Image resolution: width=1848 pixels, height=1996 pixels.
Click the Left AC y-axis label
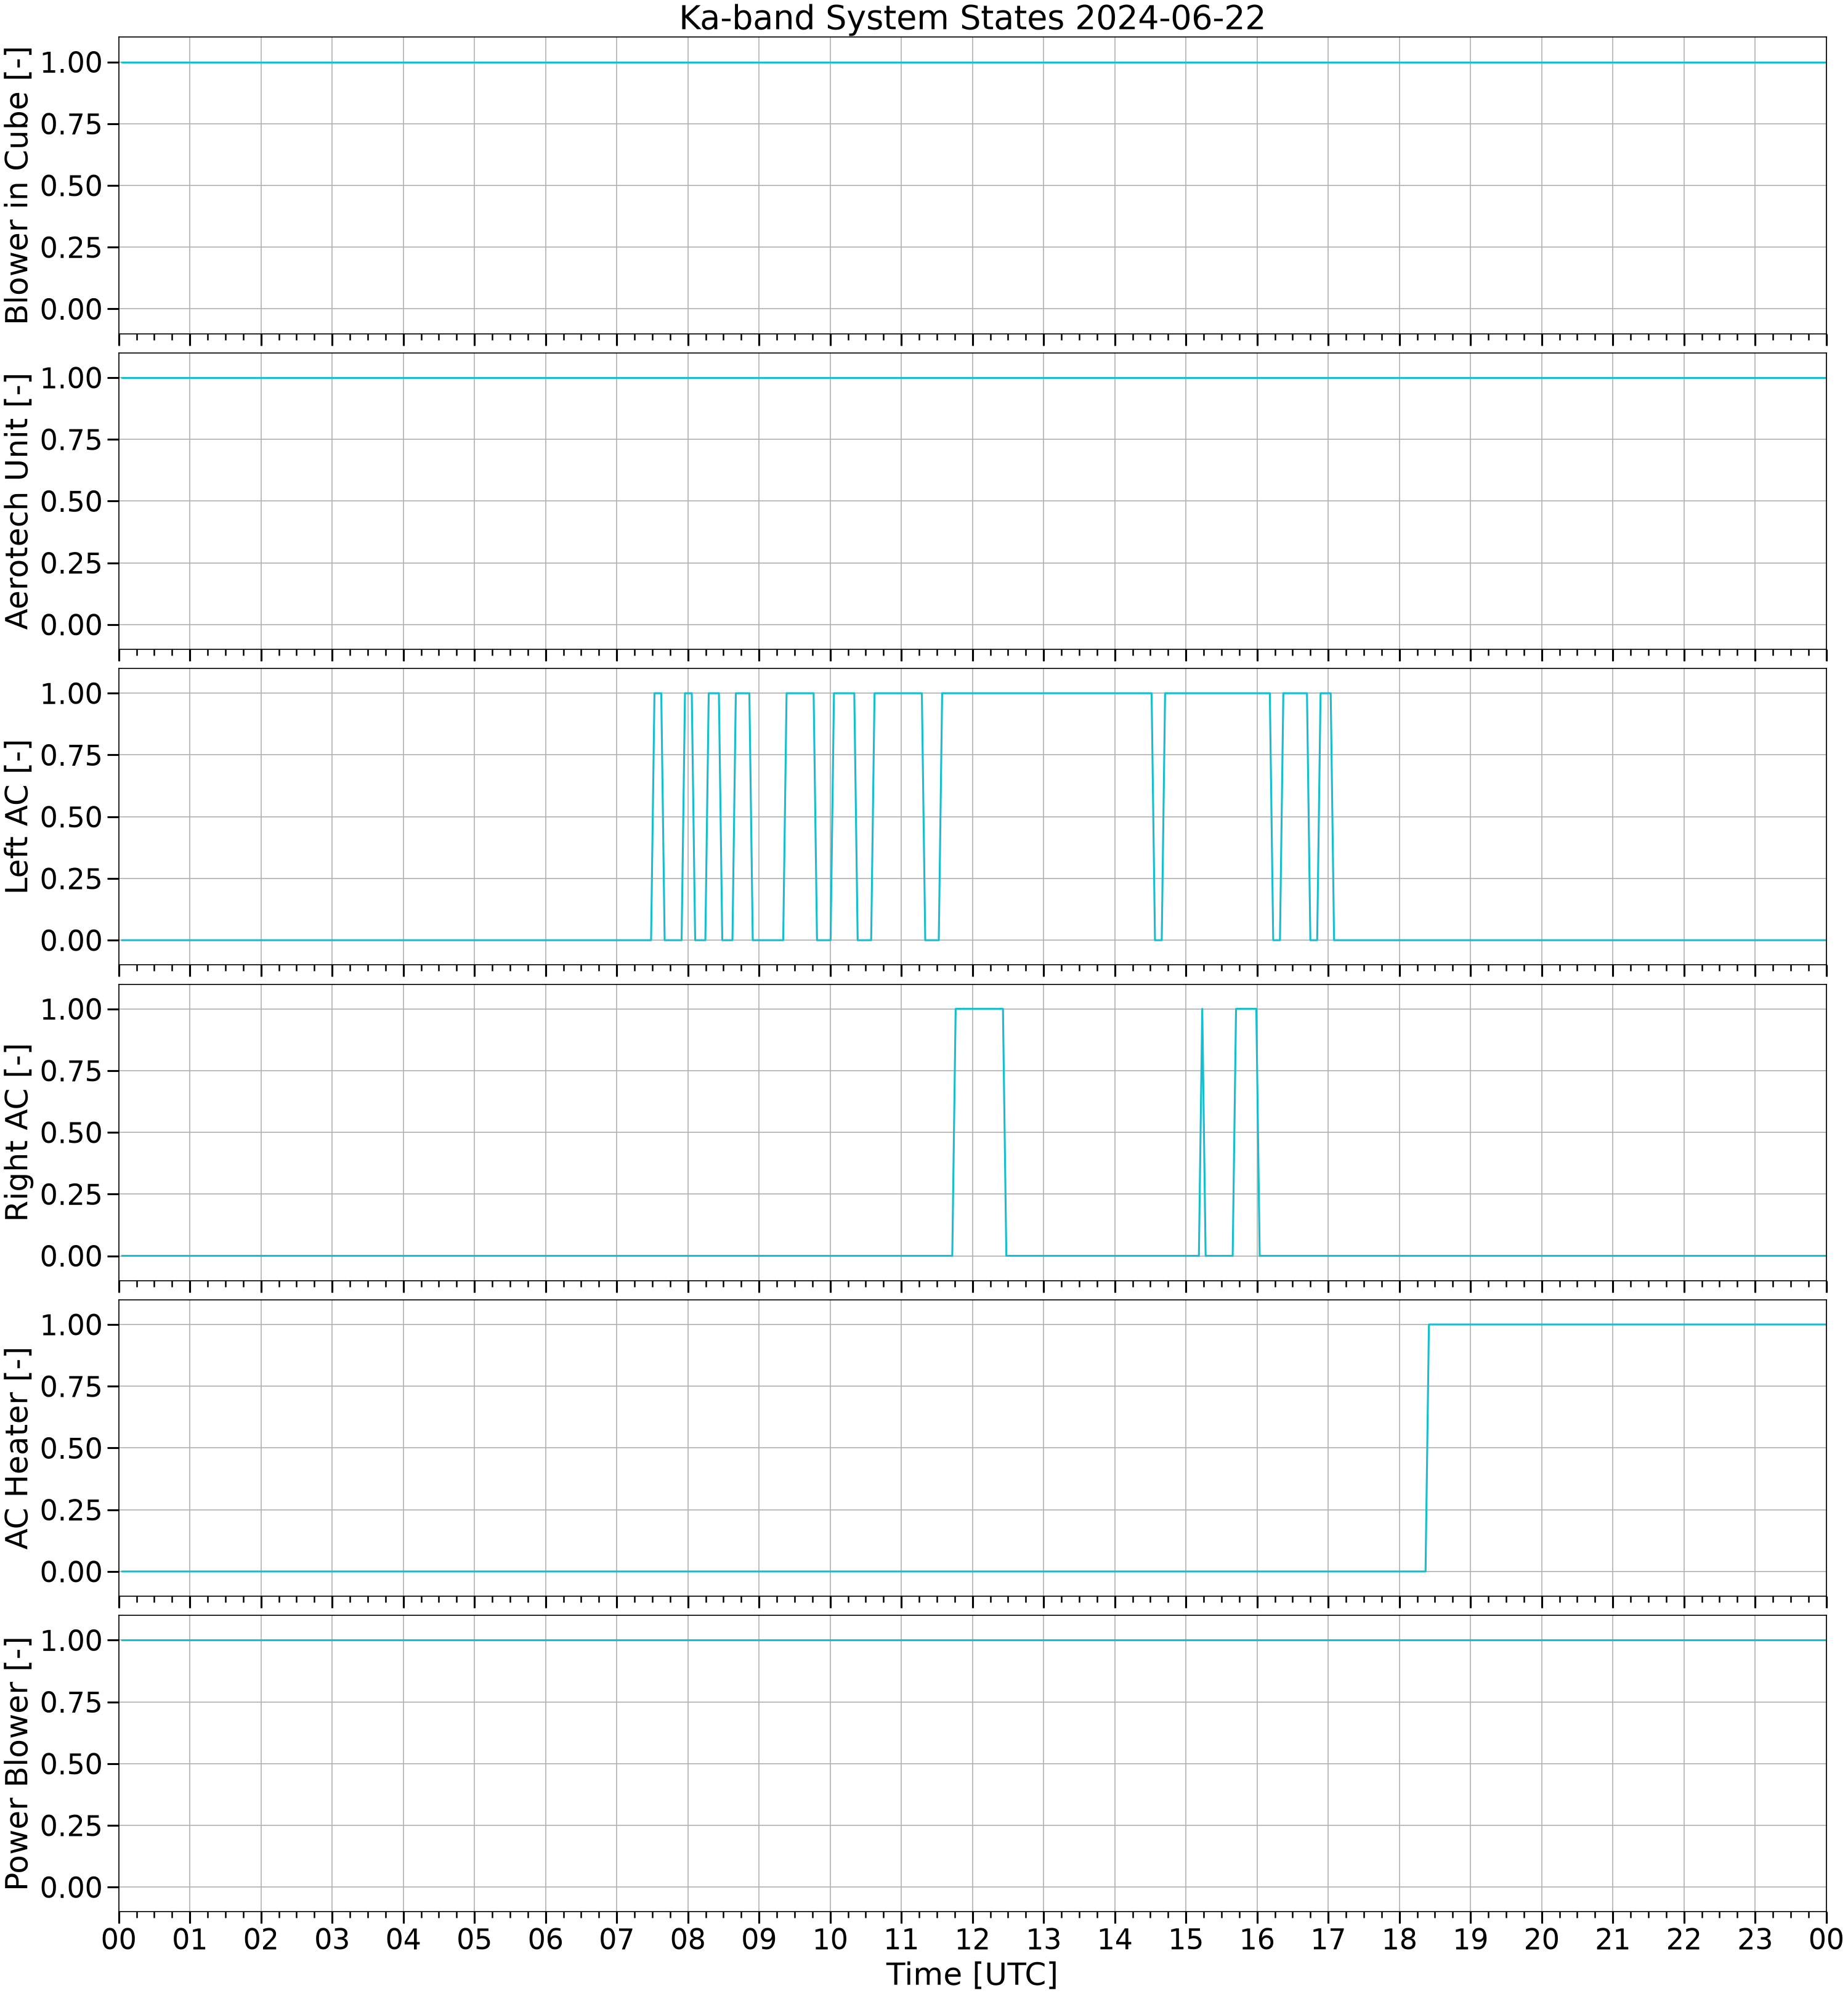(x=18, y=816)
